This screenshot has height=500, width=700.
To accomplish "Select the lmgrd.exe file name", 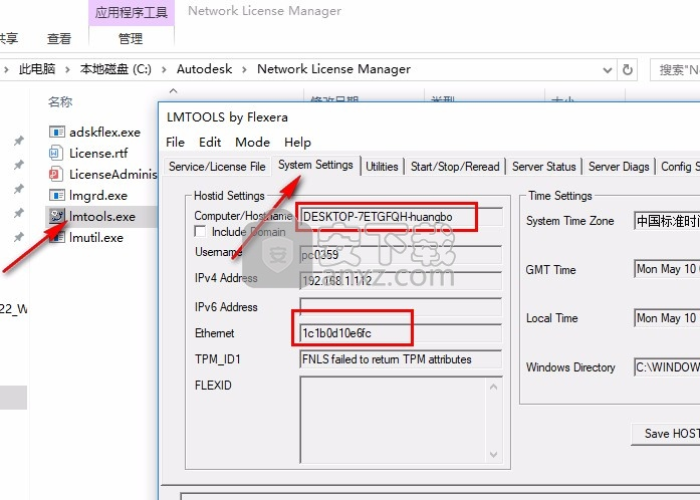I will (x=98, y=196).
